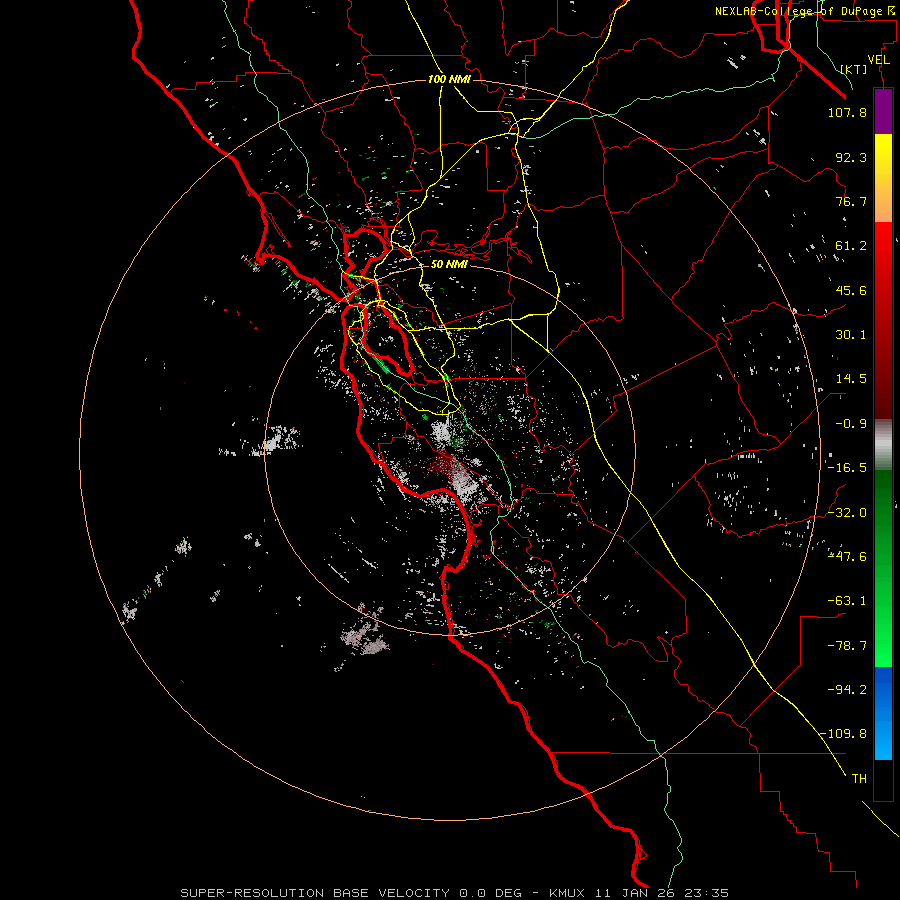Click the 100 NMI range ring label

pos(449,79)
